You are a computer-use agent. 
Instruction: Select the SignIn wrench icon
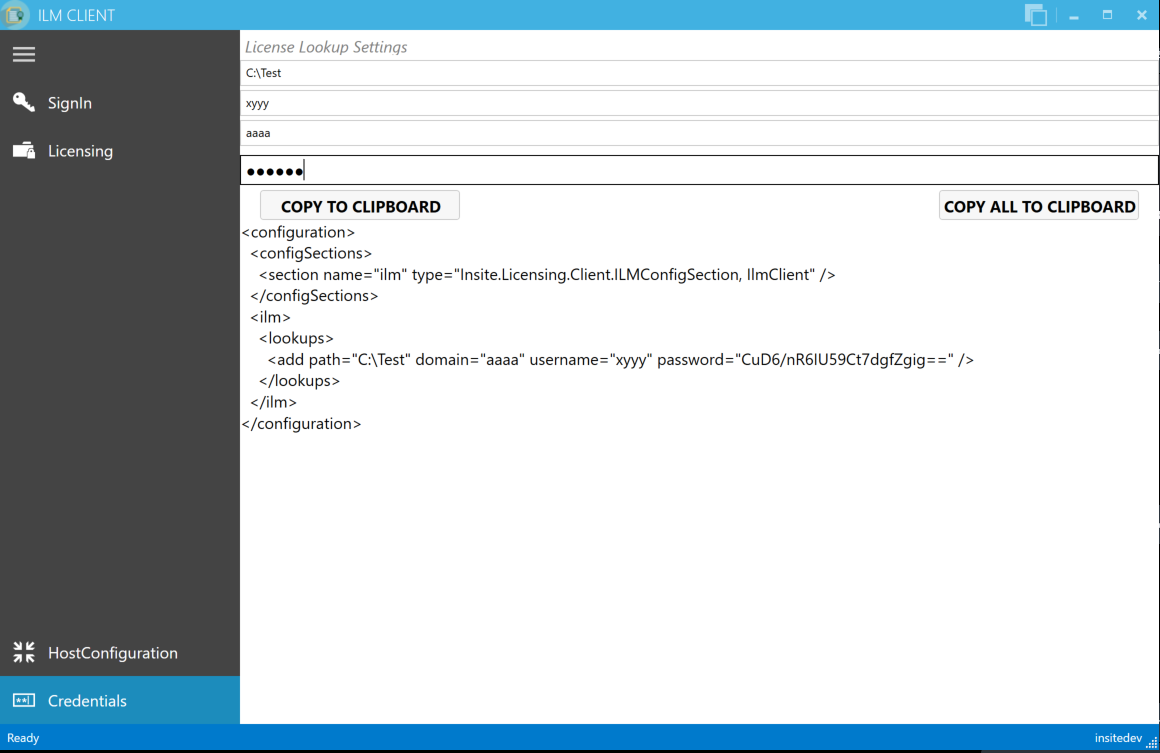tap(23, 102)
